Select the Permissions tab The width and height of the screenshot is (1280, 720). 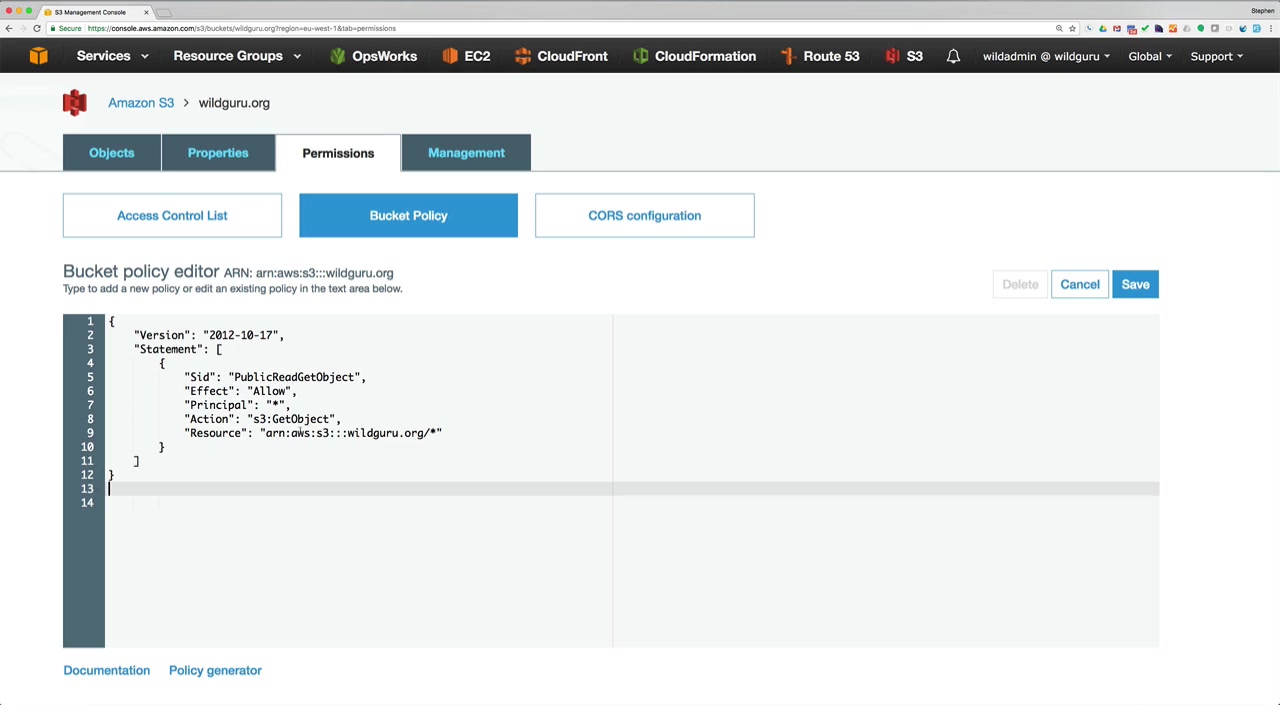tap(338, 153)
